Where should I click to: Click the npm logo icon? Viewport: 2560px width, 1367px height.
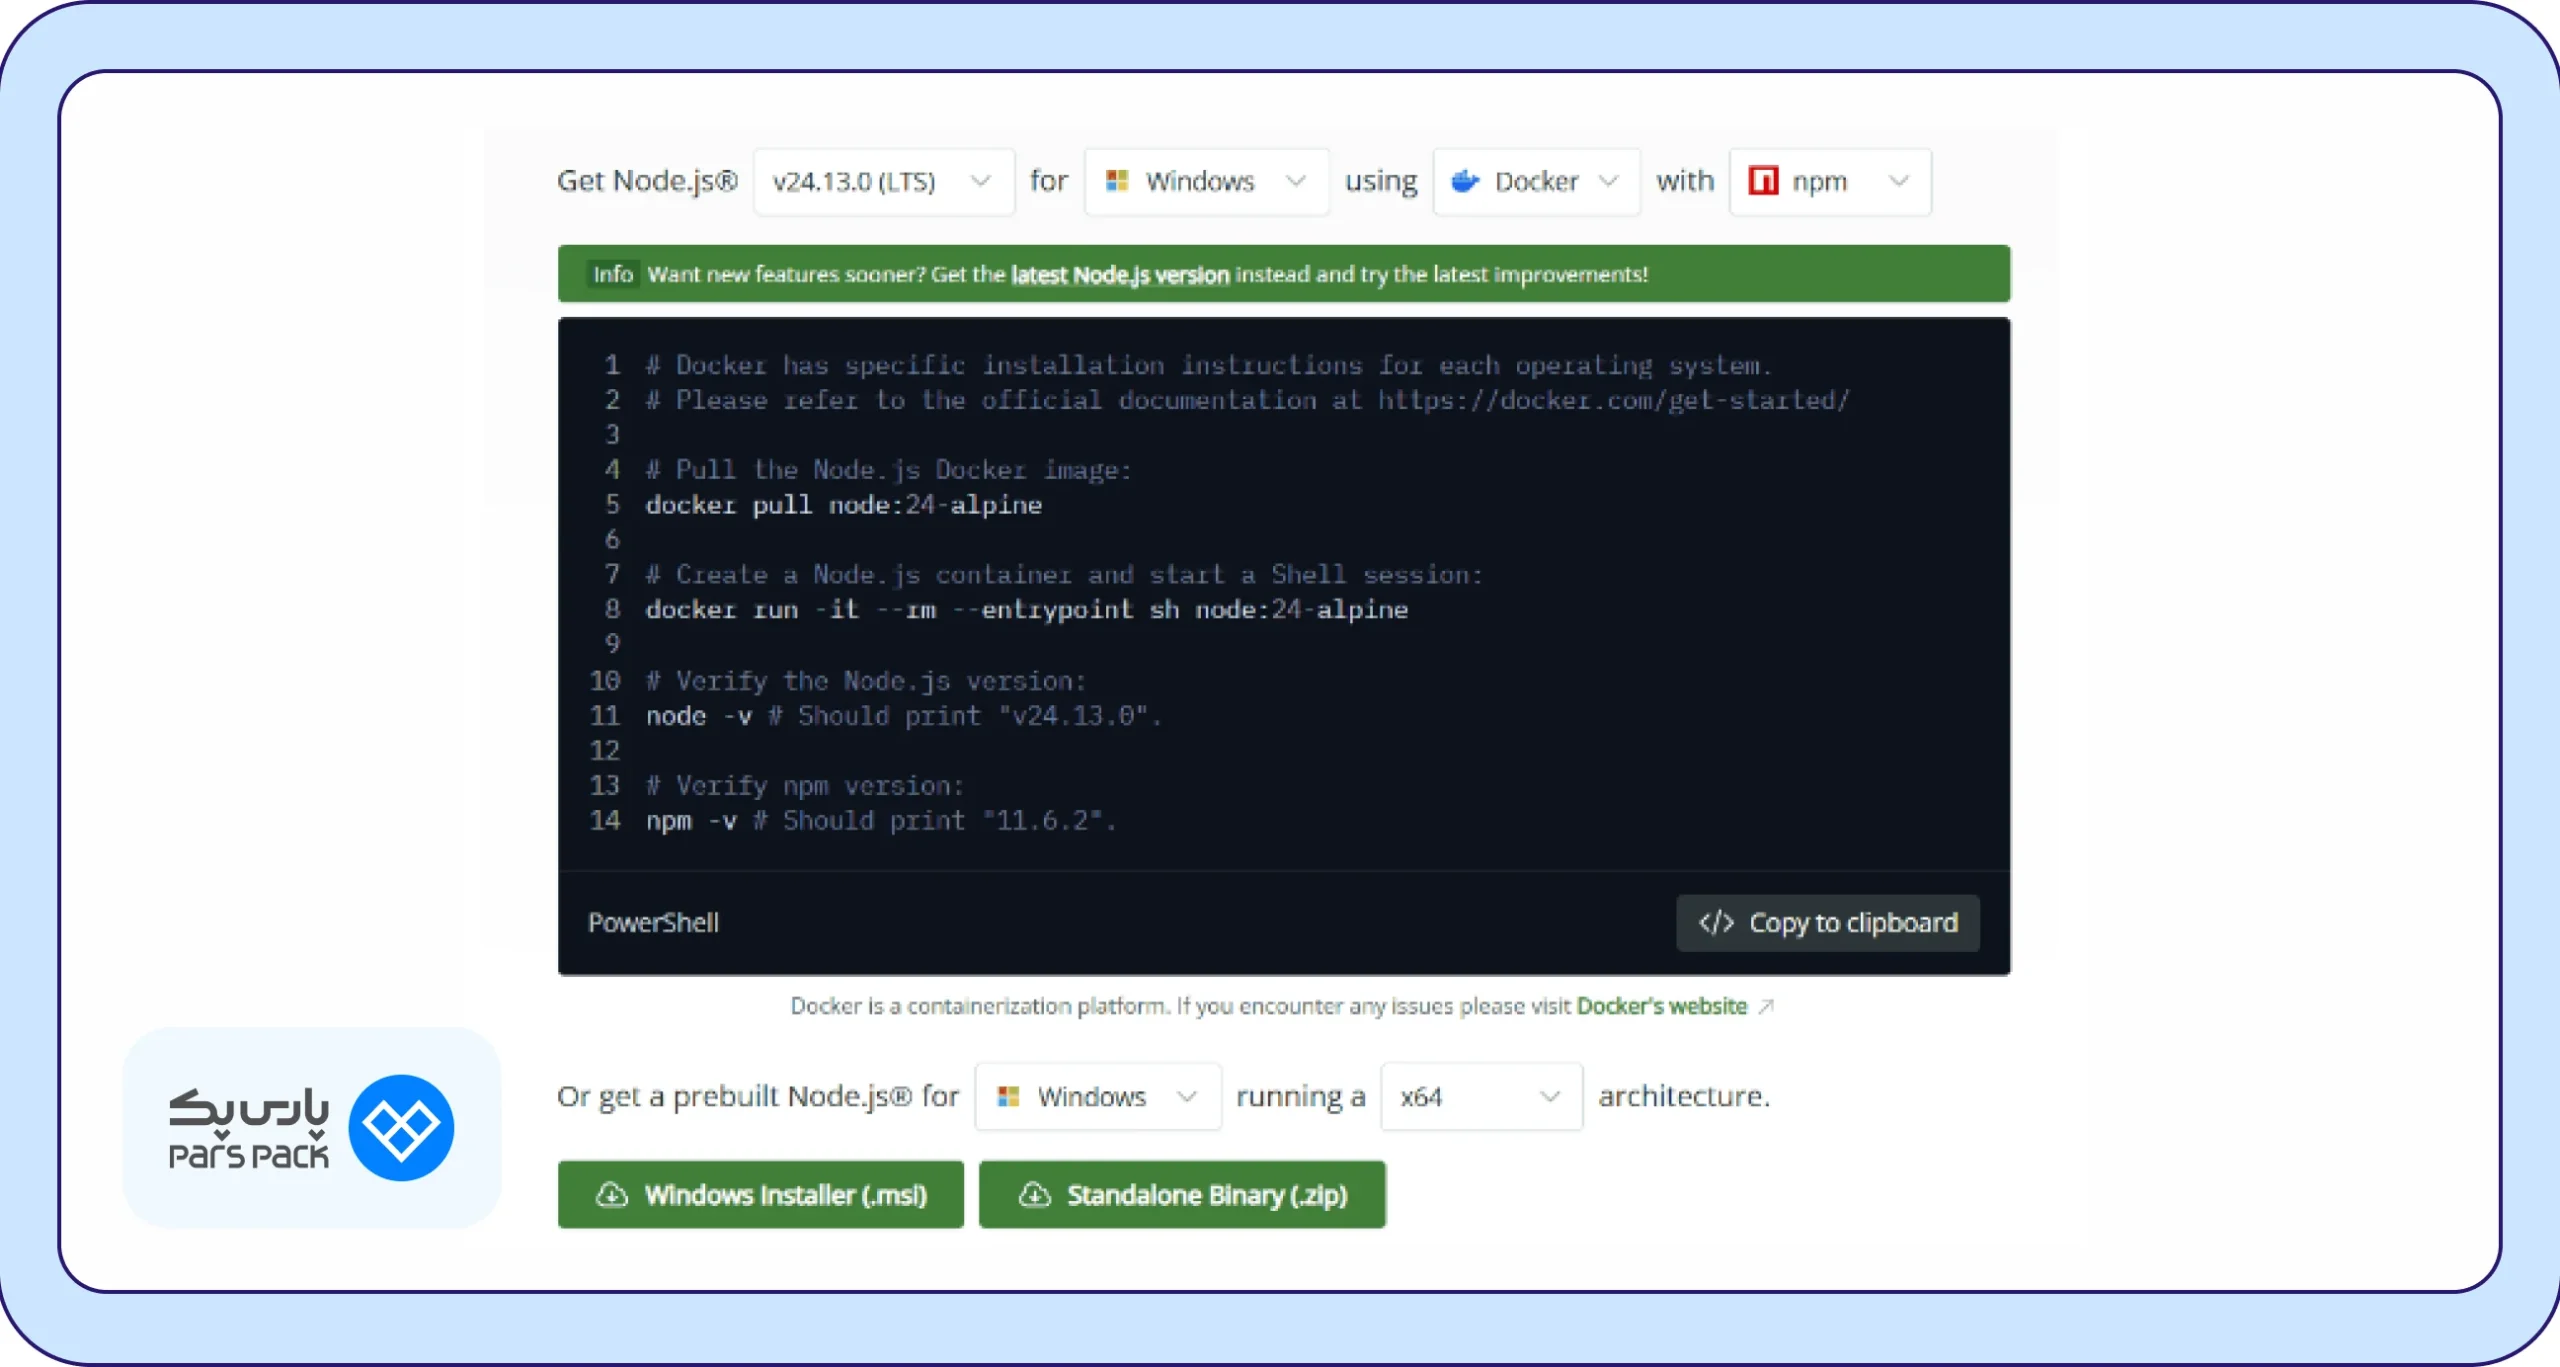[x=1763, y=181]
